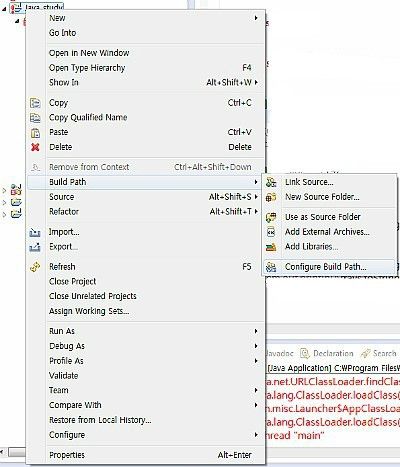
Task: Click the Declaration tab icon
Action: (x=305, y=353)
